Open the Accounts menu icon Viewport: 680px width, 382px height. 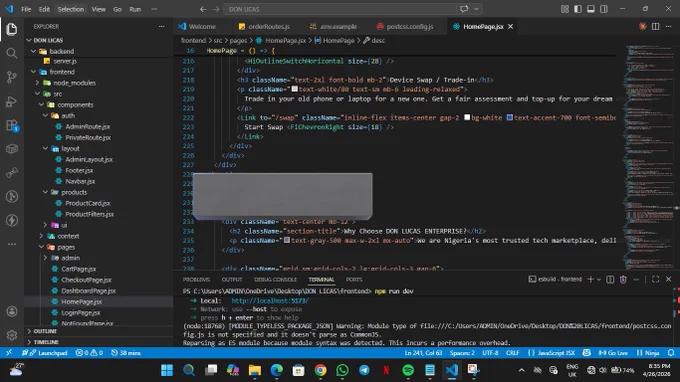coord(12,311)
